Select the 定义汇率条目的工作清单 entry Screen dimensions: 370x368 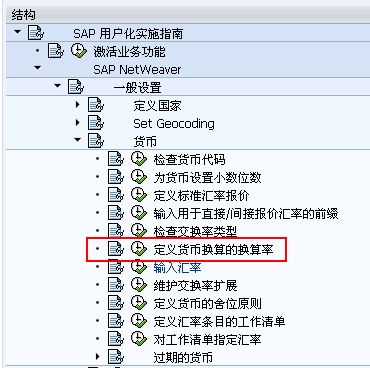pyautogui.click(x=219, y=321)
